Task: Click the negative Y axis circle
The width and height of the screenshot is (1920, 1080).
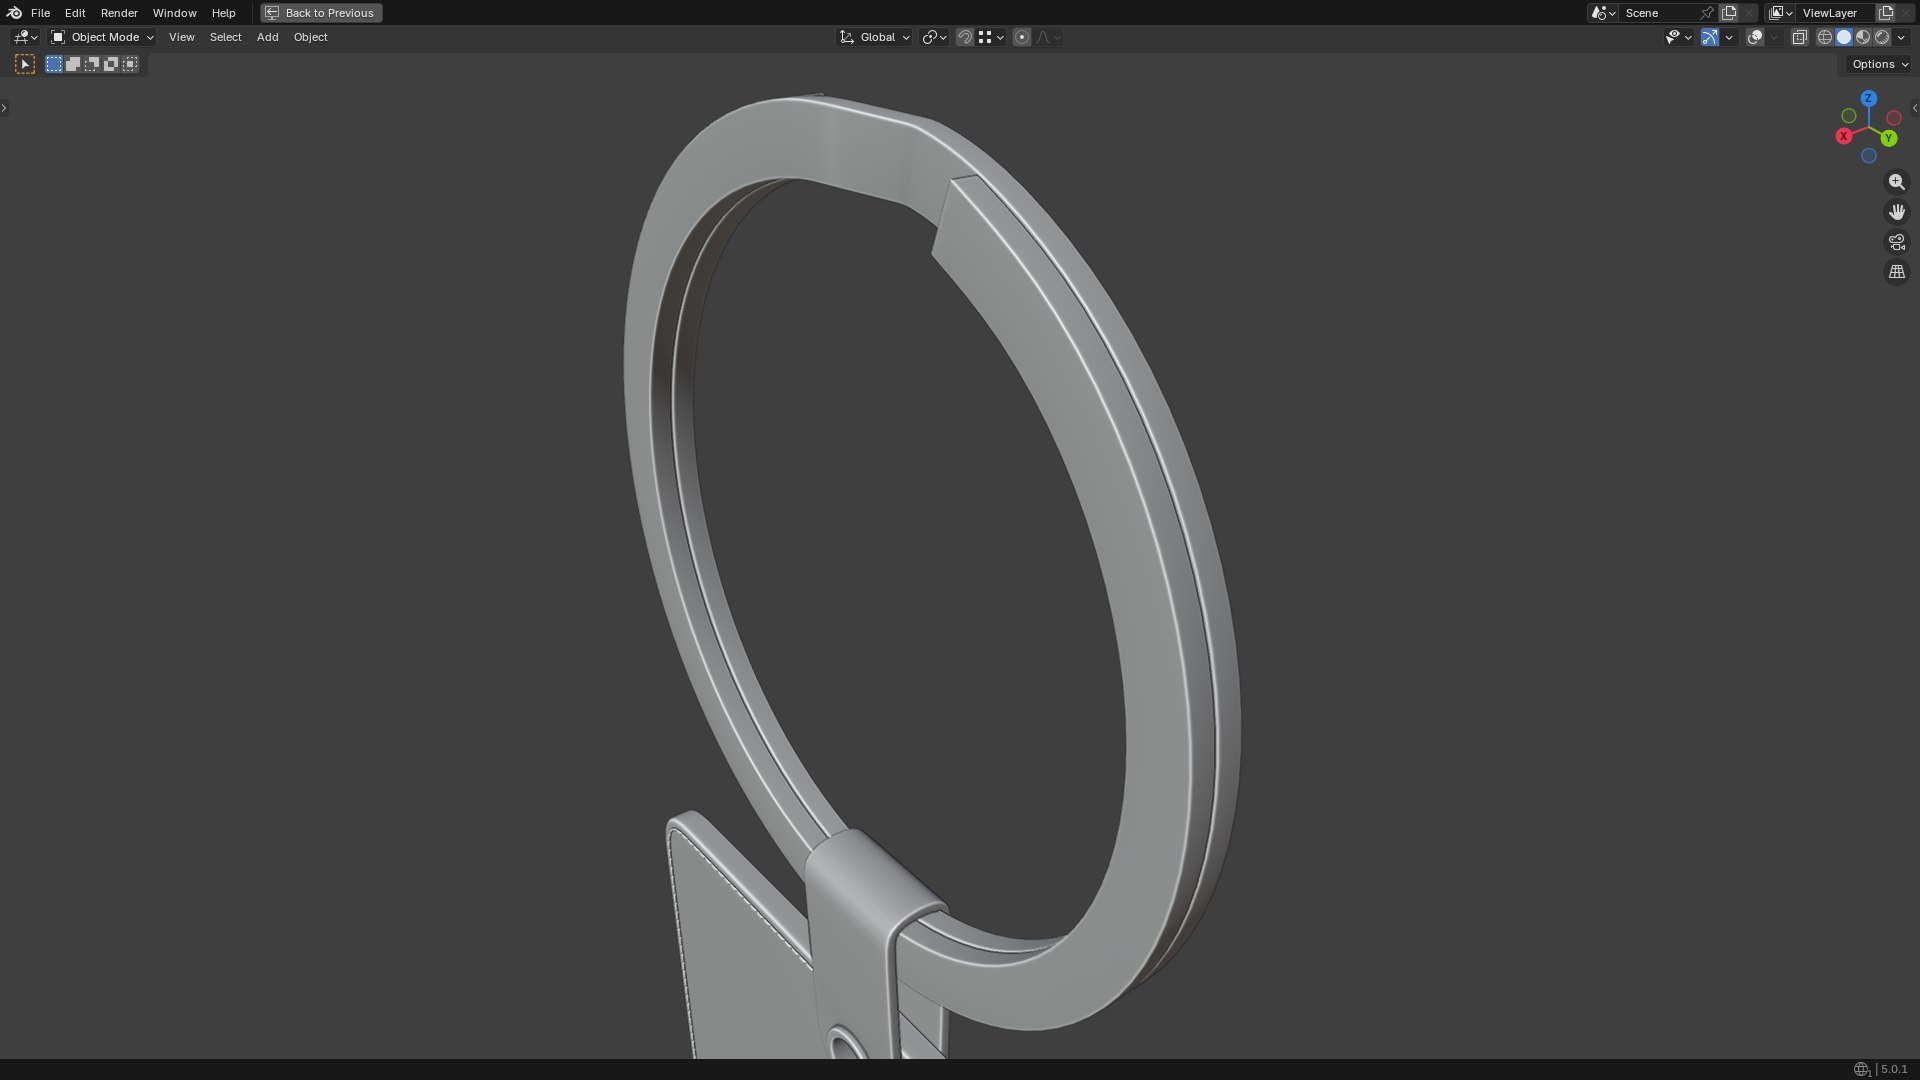Action: tap(1848, 116)
